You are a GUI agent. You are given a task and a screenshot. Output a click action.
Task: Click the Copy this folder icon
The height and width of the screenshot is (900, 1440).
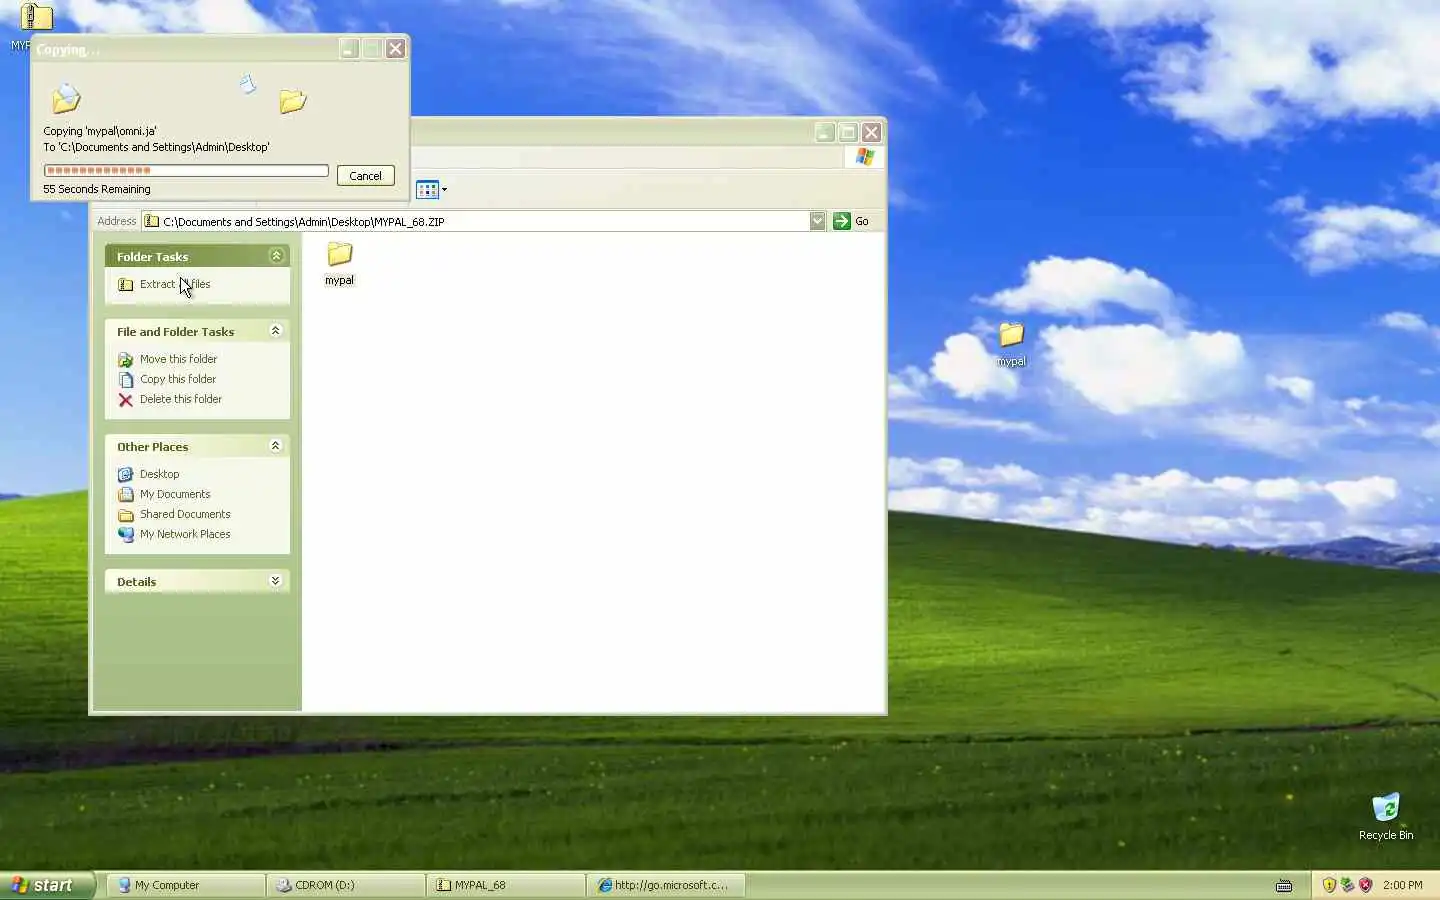[125, 379]
